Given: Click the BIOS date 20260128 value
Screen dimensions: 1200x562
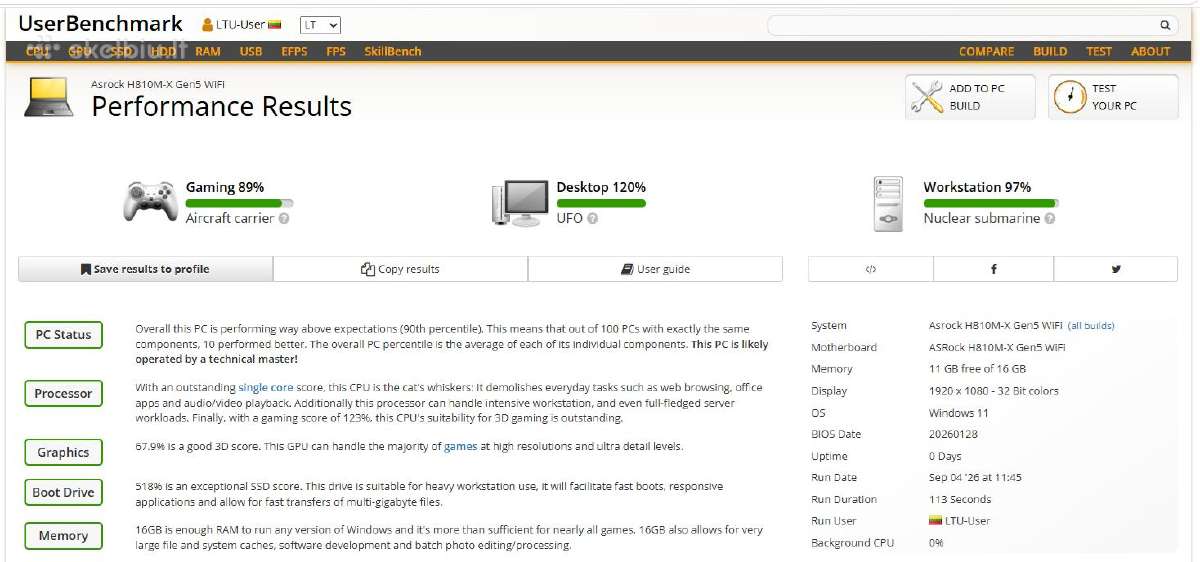Looking at the screenshot, I should coord(951,435).
